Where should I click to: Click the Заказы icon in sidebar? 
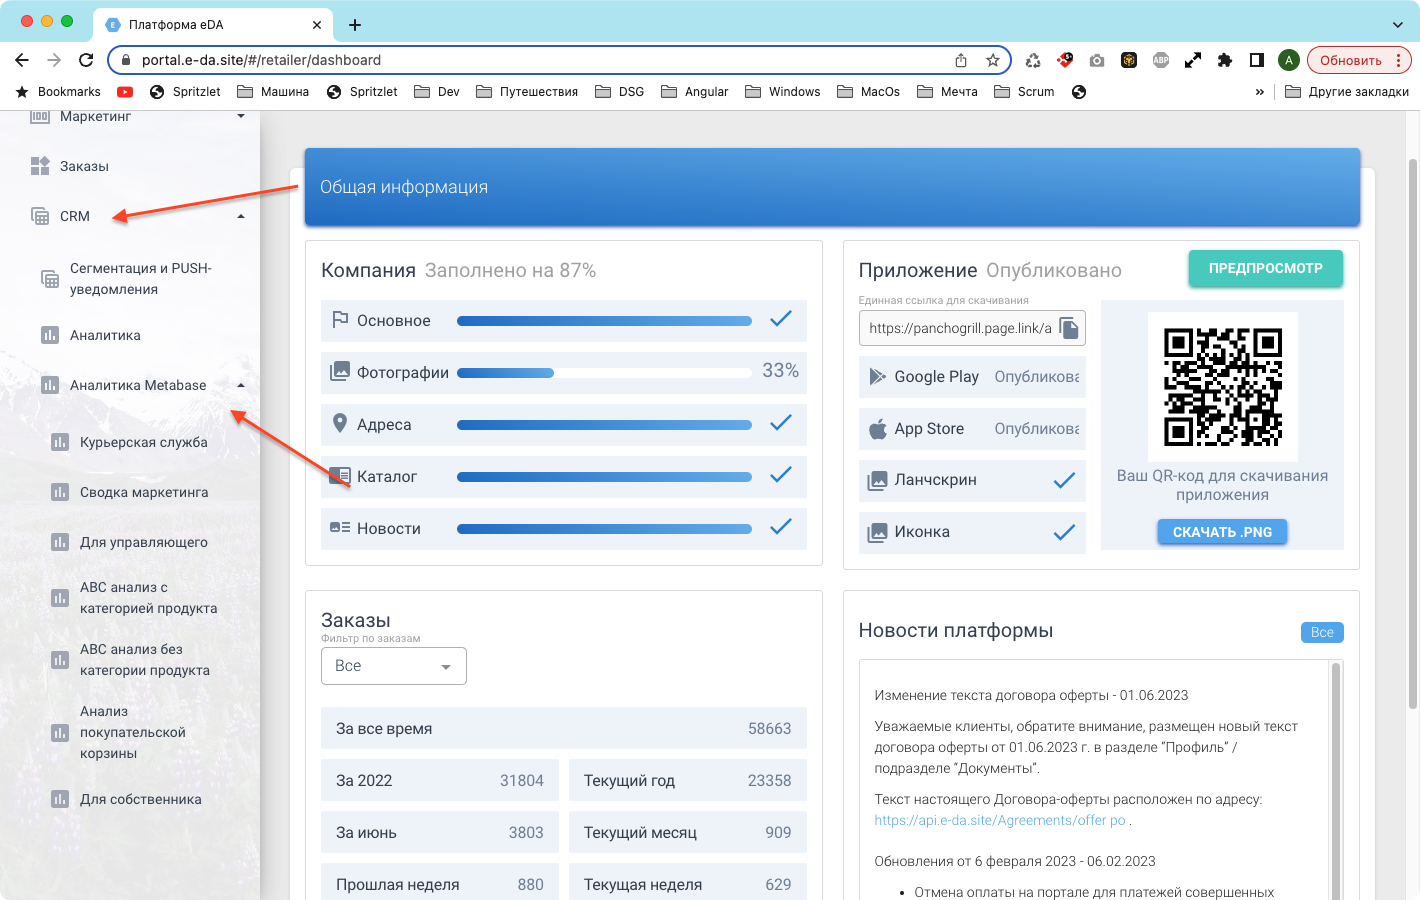[x=40, y=166]
